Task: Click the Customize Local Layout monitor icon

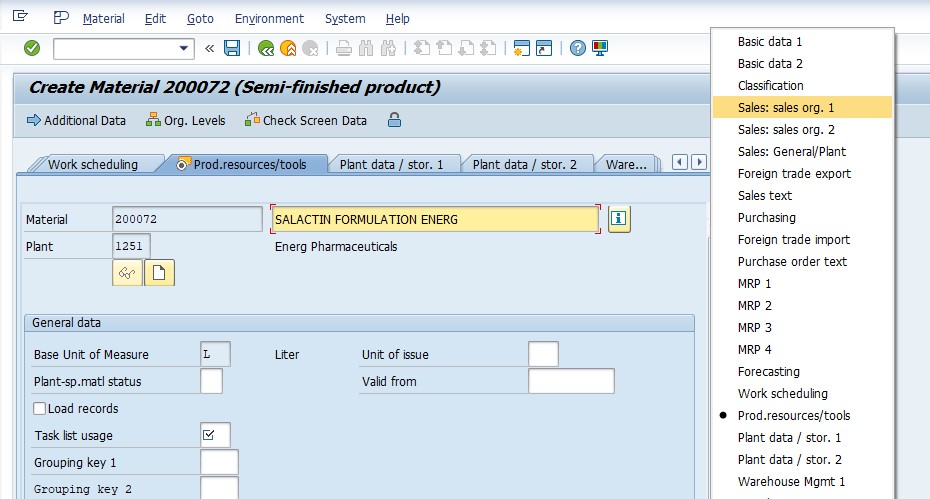Action: [600, 48]
